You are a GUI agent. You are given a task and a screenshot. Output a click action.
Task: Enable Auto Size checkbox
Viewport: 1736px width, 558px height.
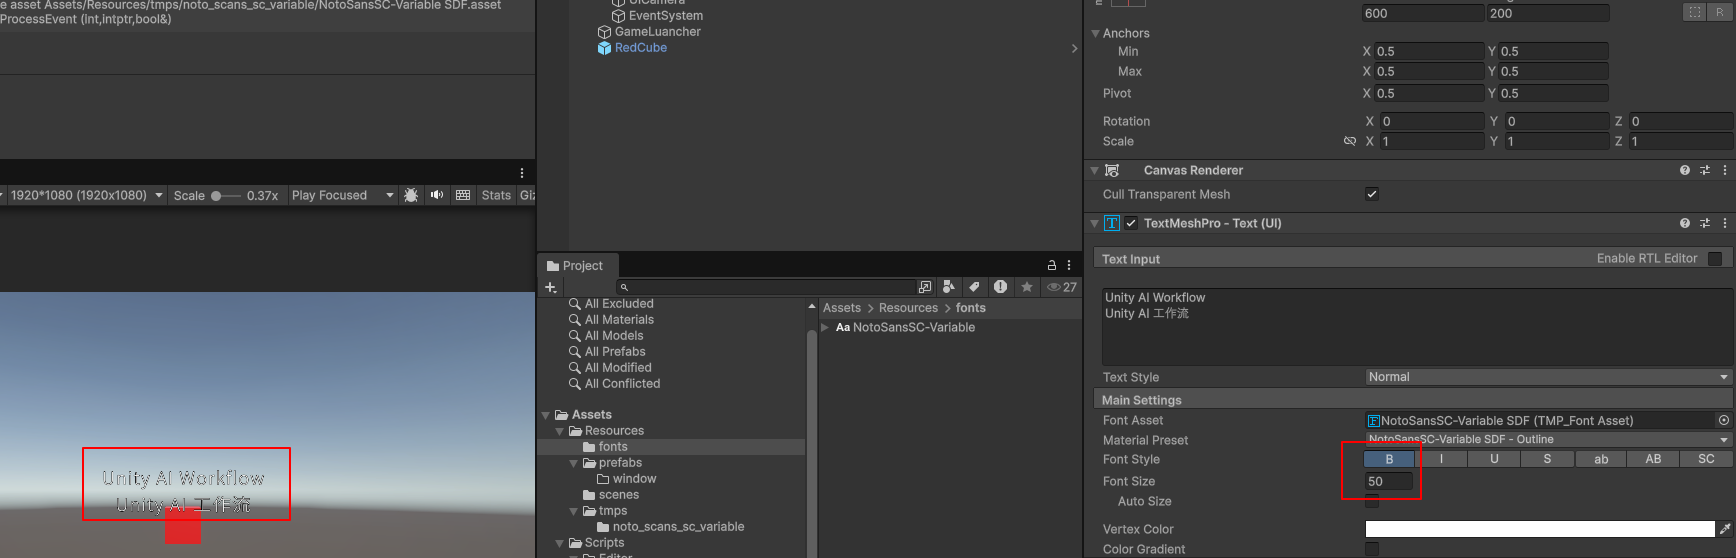pyautogui.click(x=1372, y=501)
